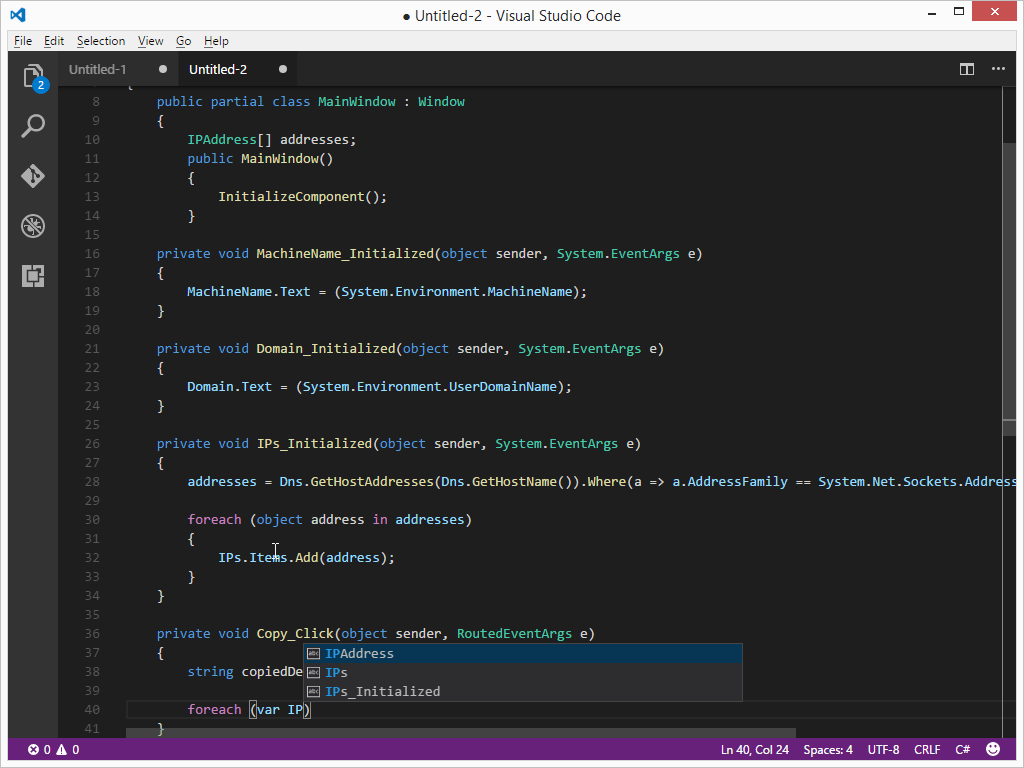The height and width of the screenshot is (768, 1024).
Task: Open the File menu
Action: [23, 40]
